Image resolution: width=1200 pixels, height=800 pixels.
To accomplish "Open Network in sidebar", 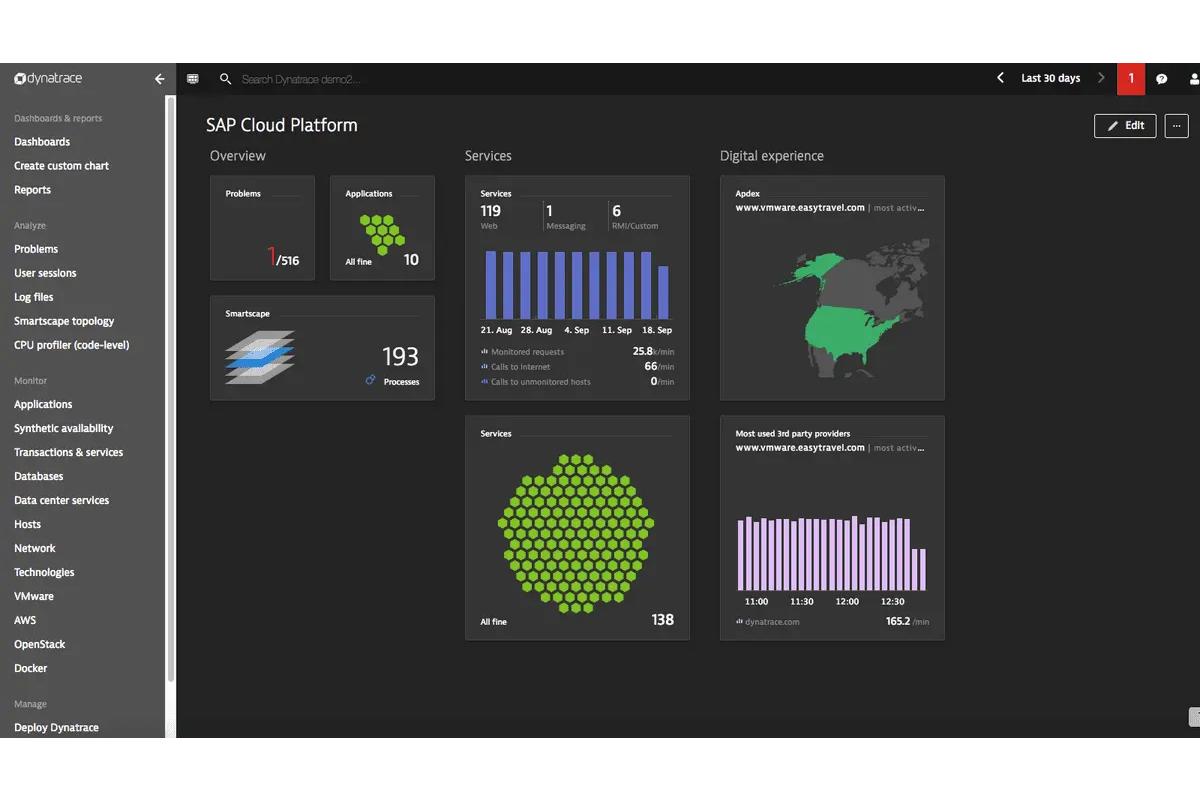I will click(x=35, y=548).
